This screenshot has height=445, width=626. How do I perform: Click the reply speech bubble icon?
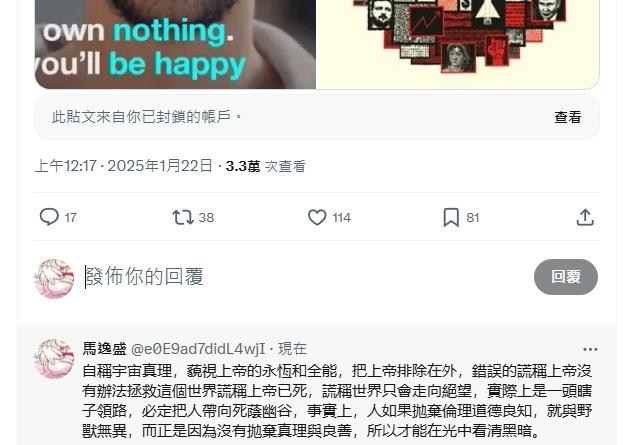click(x=49, y=217)
